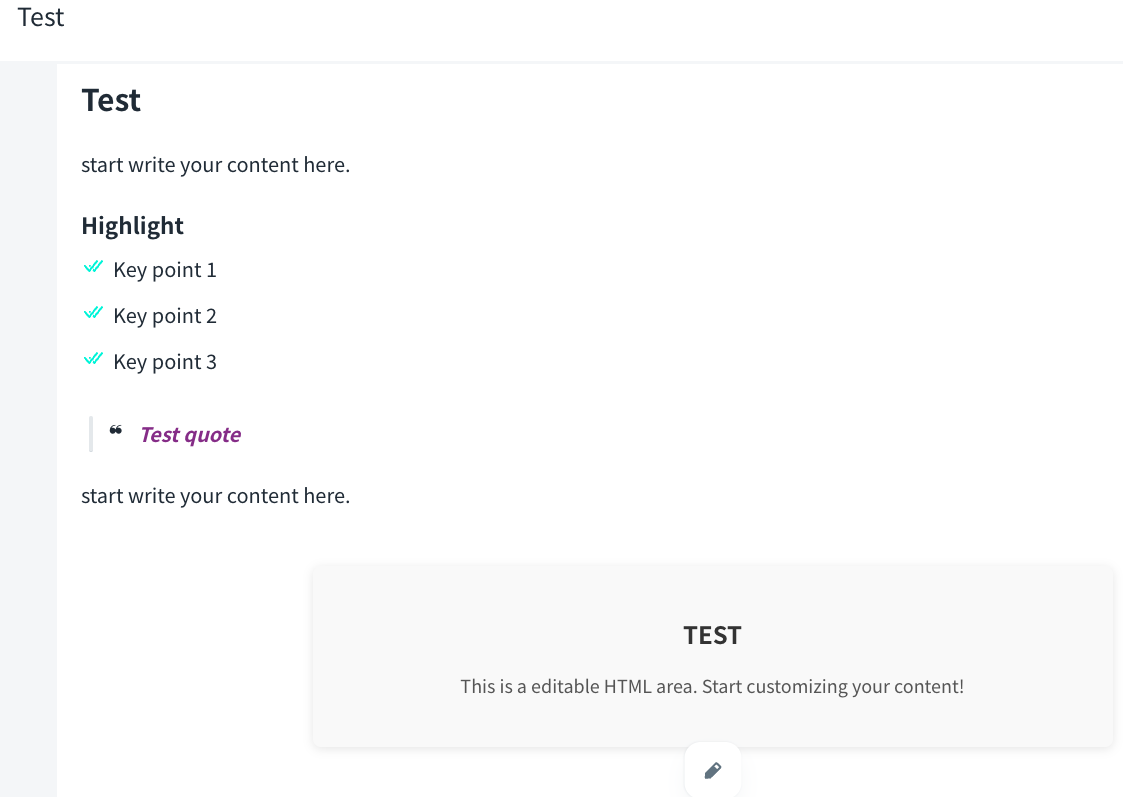The image size is (1123, 797).
Task: Click the first start write your content paragraph
Action: (215, 165)
